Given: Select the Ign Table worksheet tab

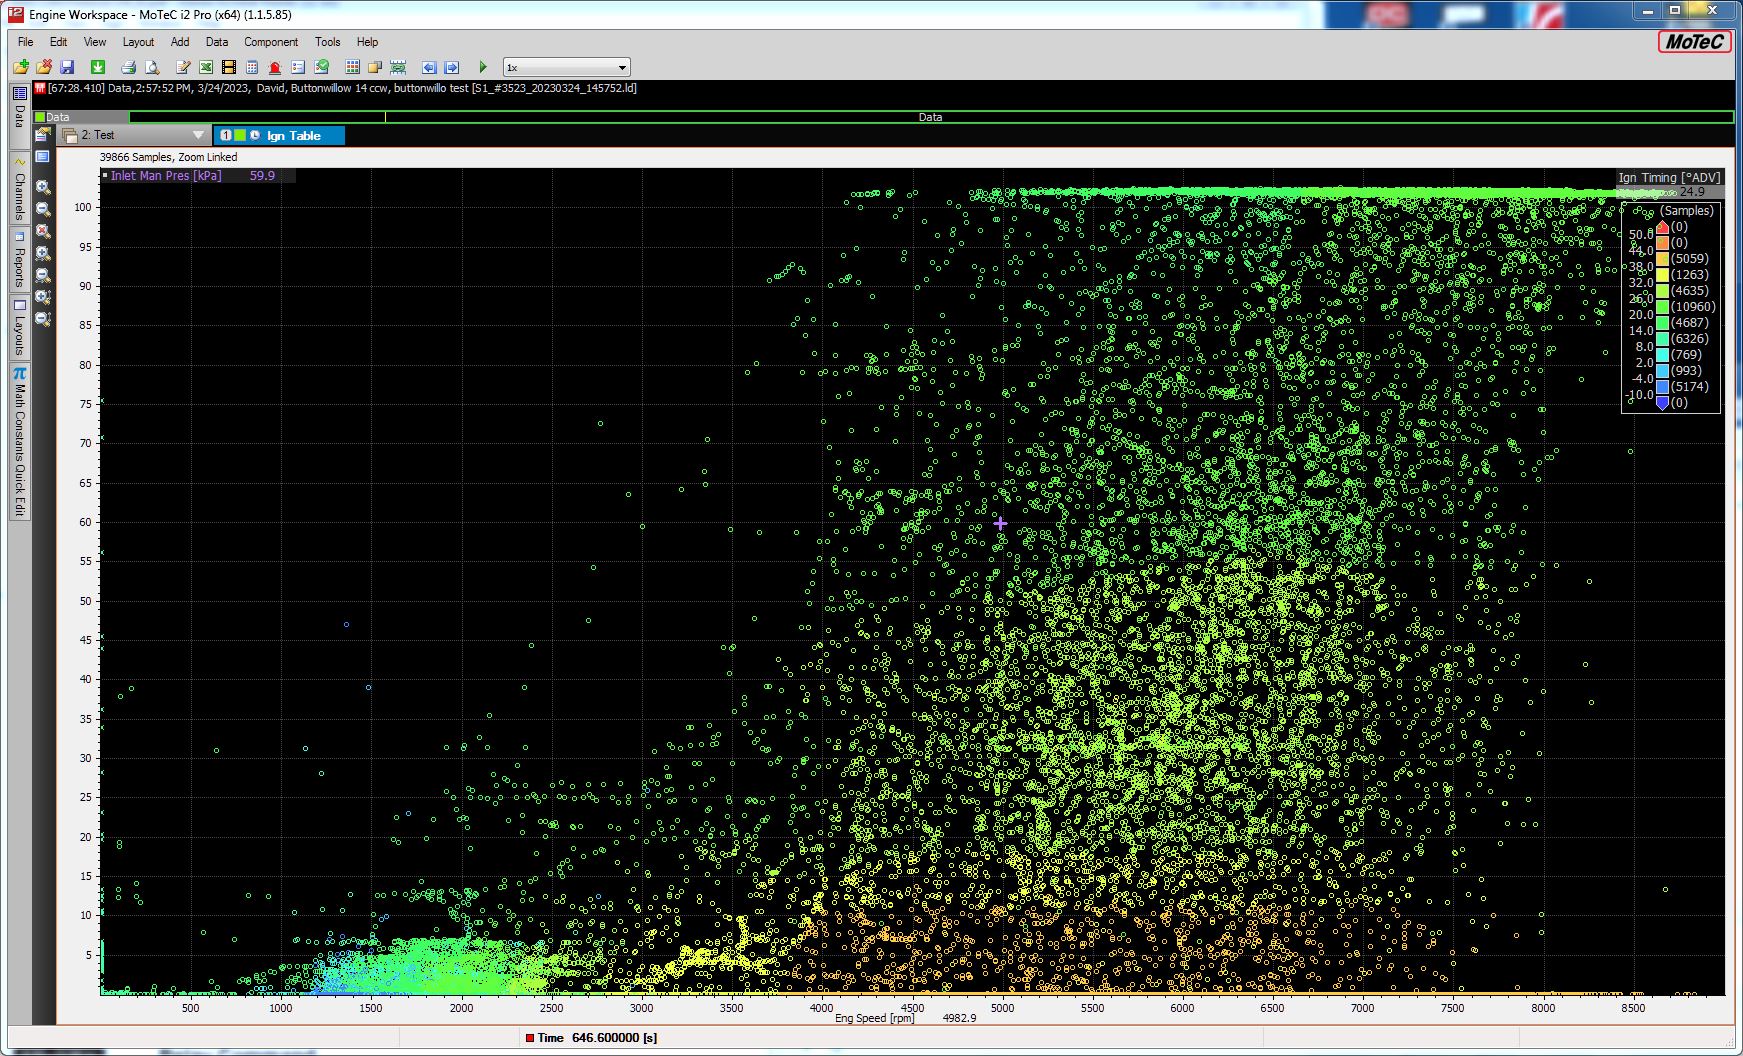Looking at the screenshot, I should pos(293,135).
